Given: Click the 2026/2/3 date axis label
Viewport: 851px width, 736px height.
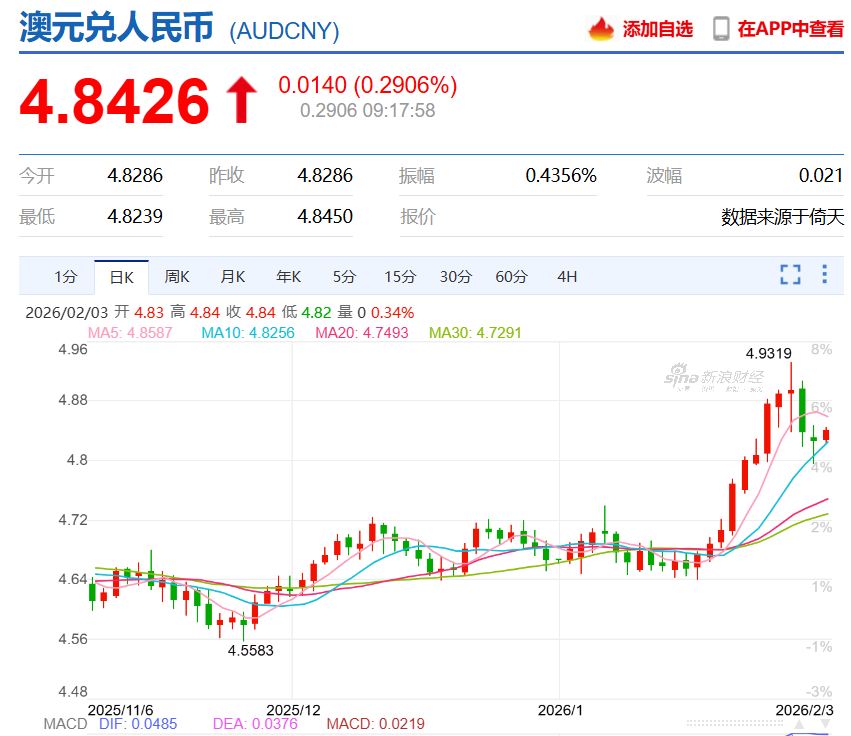Looking at the screenshot, I should coord(804,710).
